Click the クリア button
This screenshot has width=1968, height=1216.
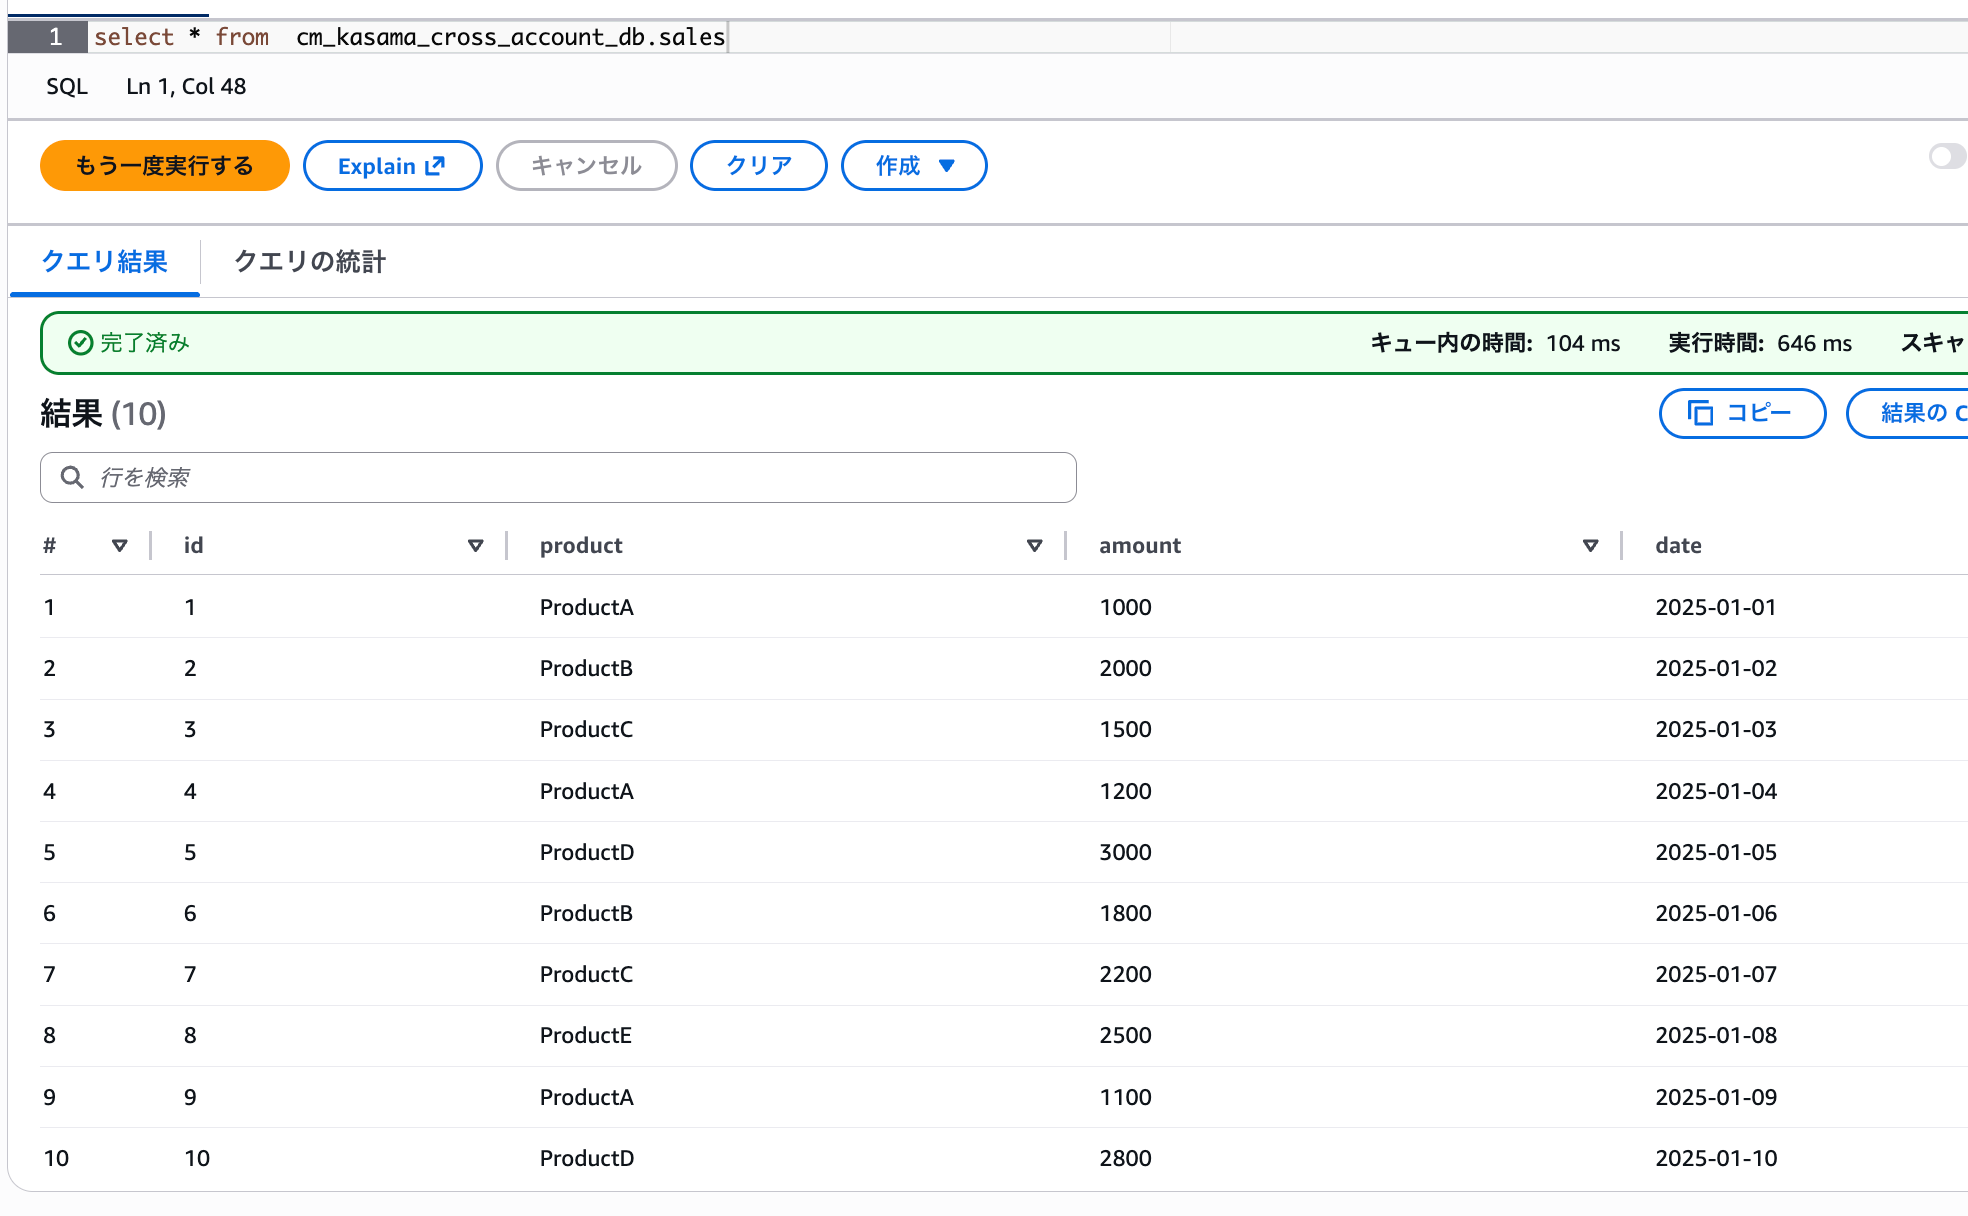click(758, 166)
